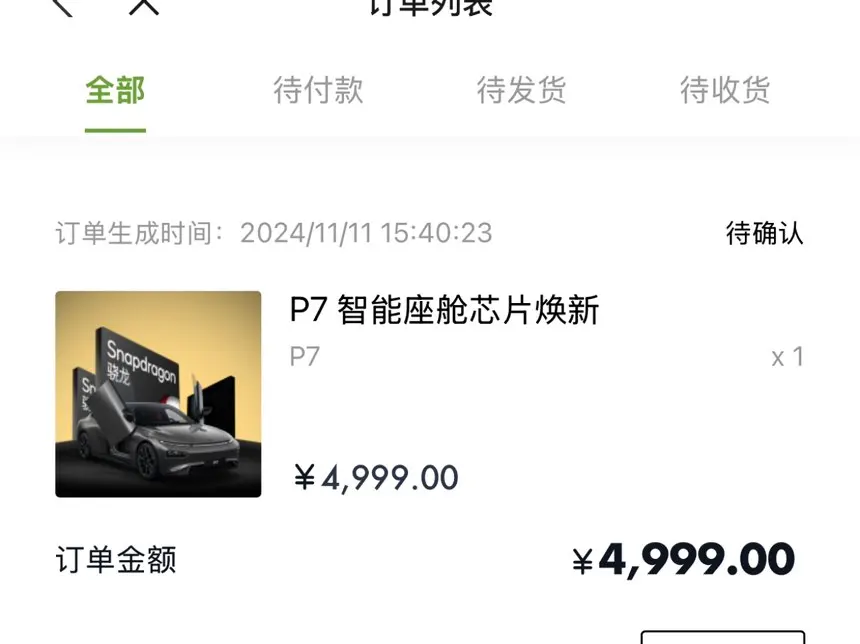
Task: Close the page with the X icon
Action: coord(144,7)
